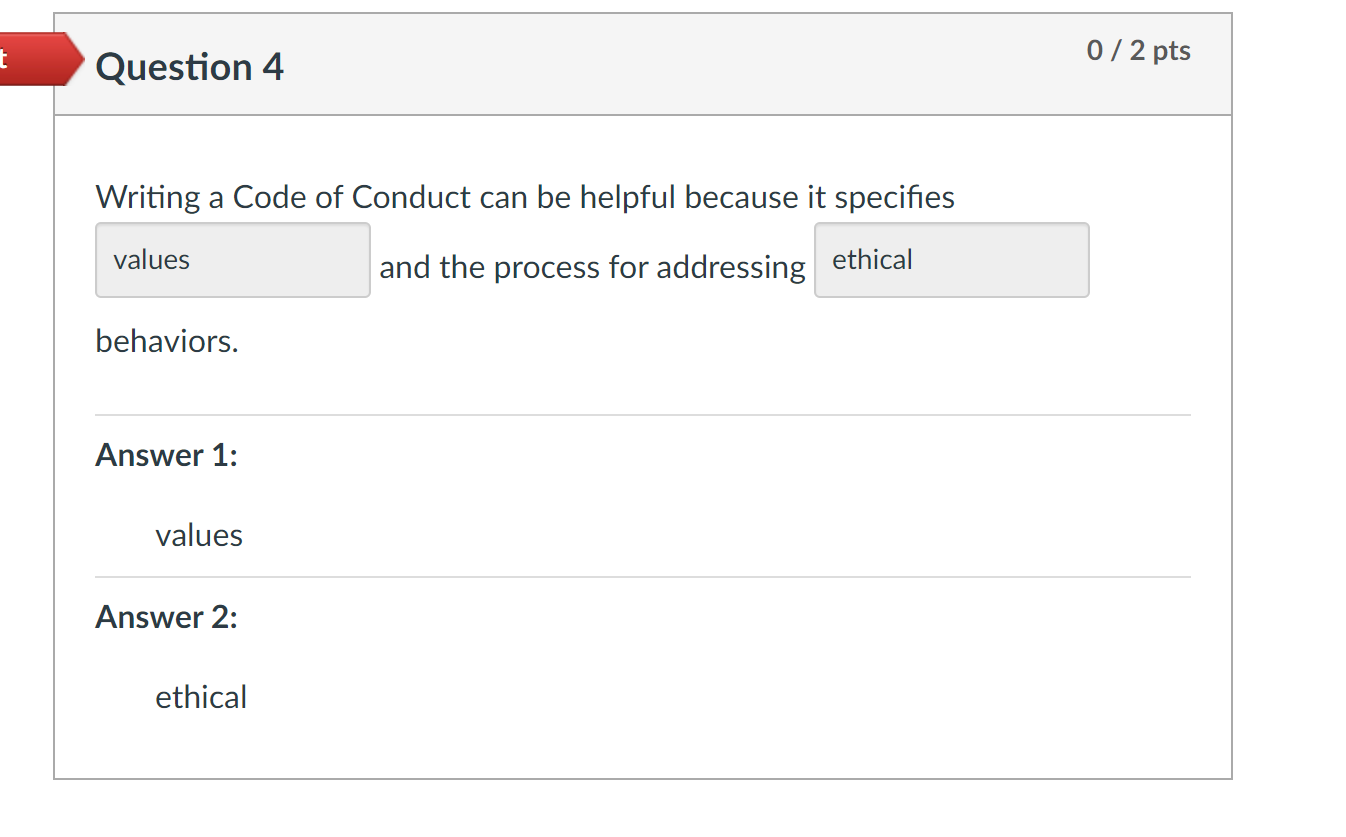1346x837 pixels.
Task: Focus the first blank containing "values"
Action: [233, 260]
